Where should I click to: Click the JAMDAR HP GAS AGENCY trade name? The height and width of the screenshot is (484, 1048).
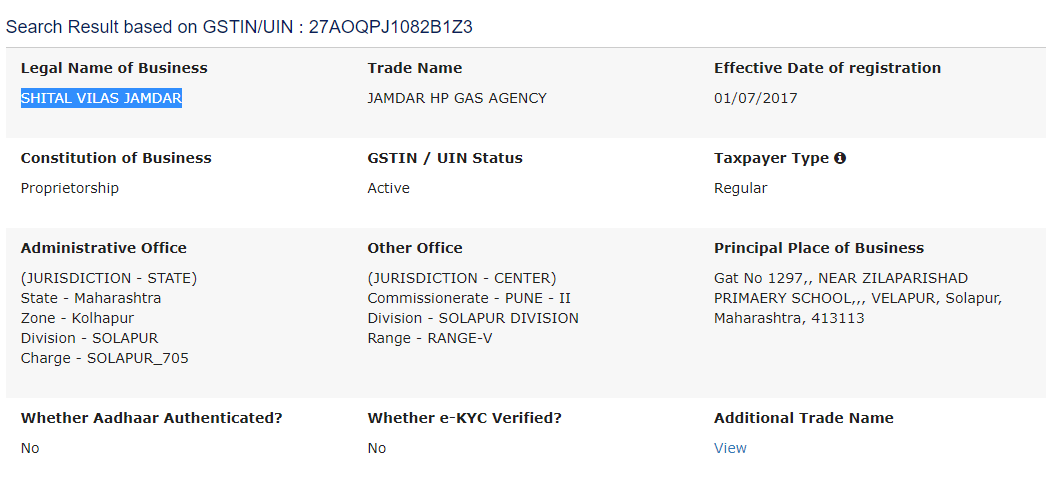click(x=457, y=98)
